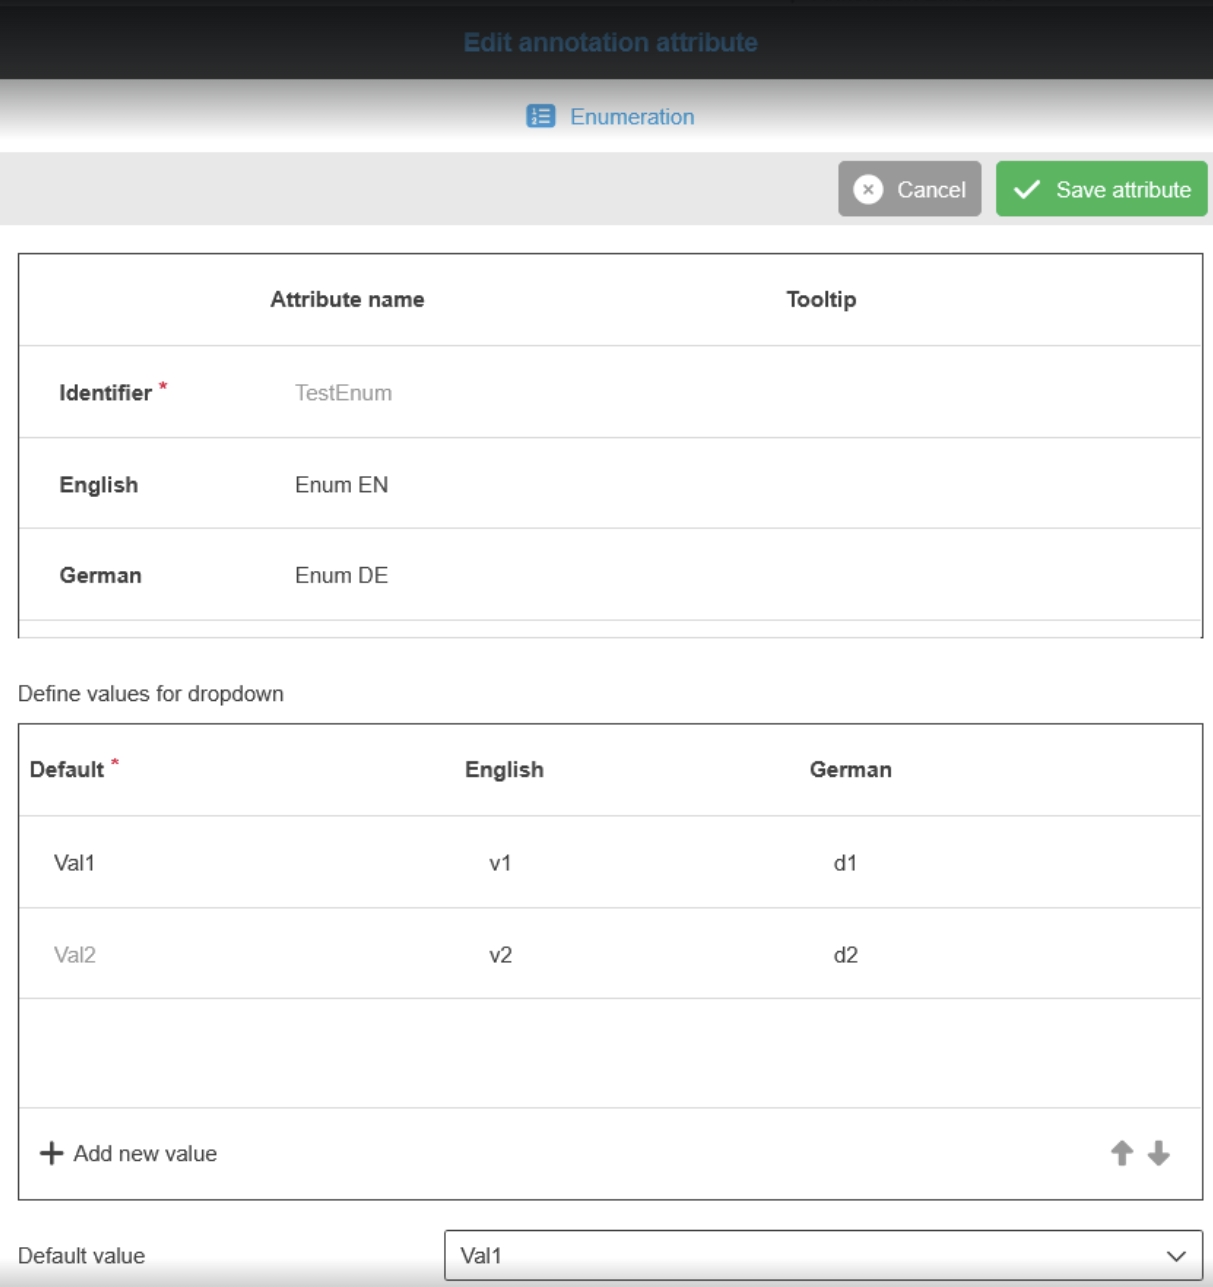This screenshot has width=1213, height=1287.
Task: Edit the English value v1
Action: [x=500, y=863]
